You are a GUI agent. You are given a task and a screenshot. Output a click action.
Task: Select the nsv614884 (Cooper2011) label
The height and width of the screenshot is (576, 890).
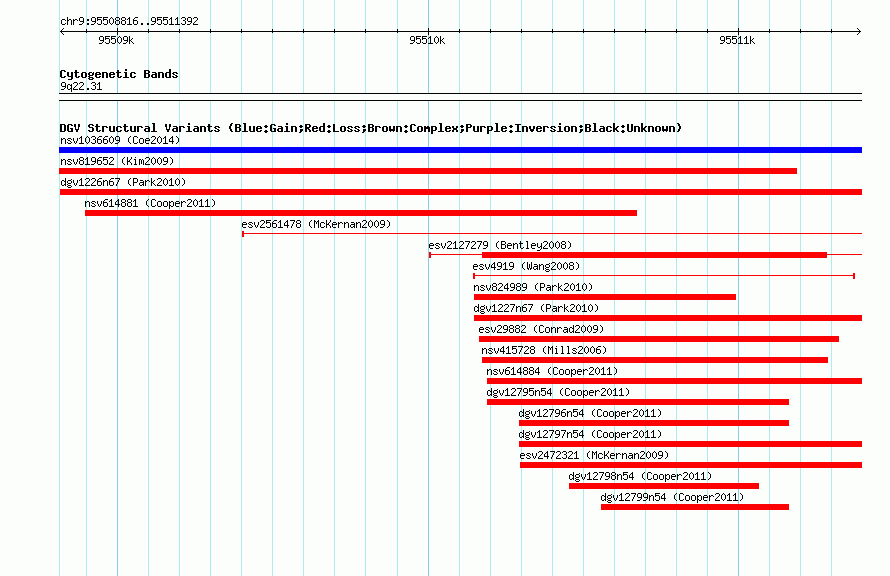click(x=552, y=371)
